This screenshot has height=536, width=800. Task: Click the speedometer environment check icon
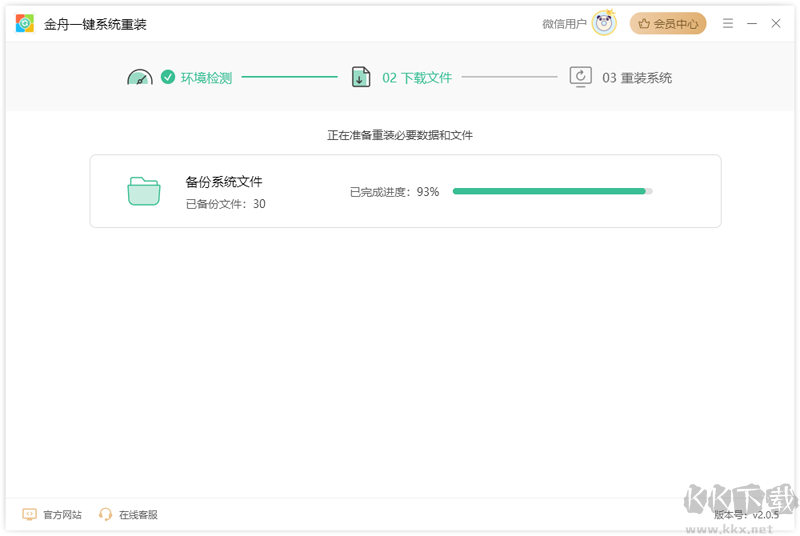[x=140, y=77]
